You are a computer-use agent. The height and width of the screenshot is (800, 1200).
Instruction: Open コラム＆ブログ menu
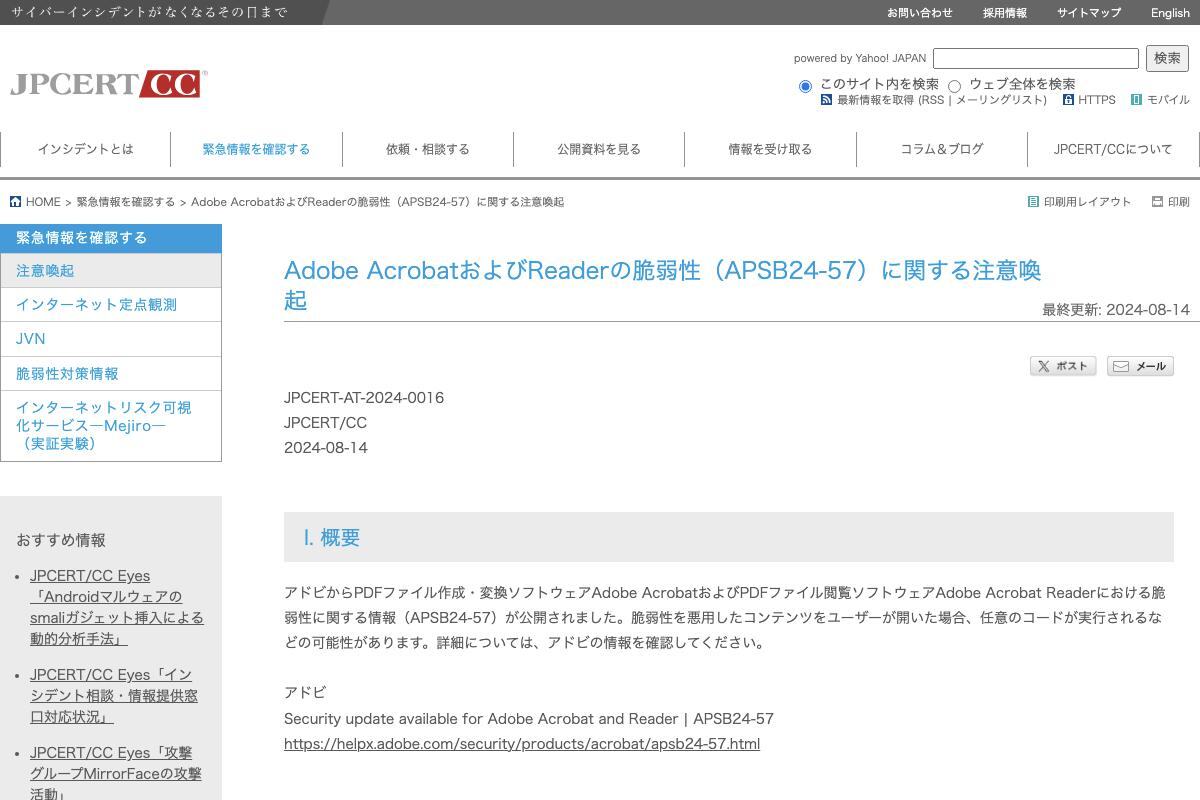(942, 149)
